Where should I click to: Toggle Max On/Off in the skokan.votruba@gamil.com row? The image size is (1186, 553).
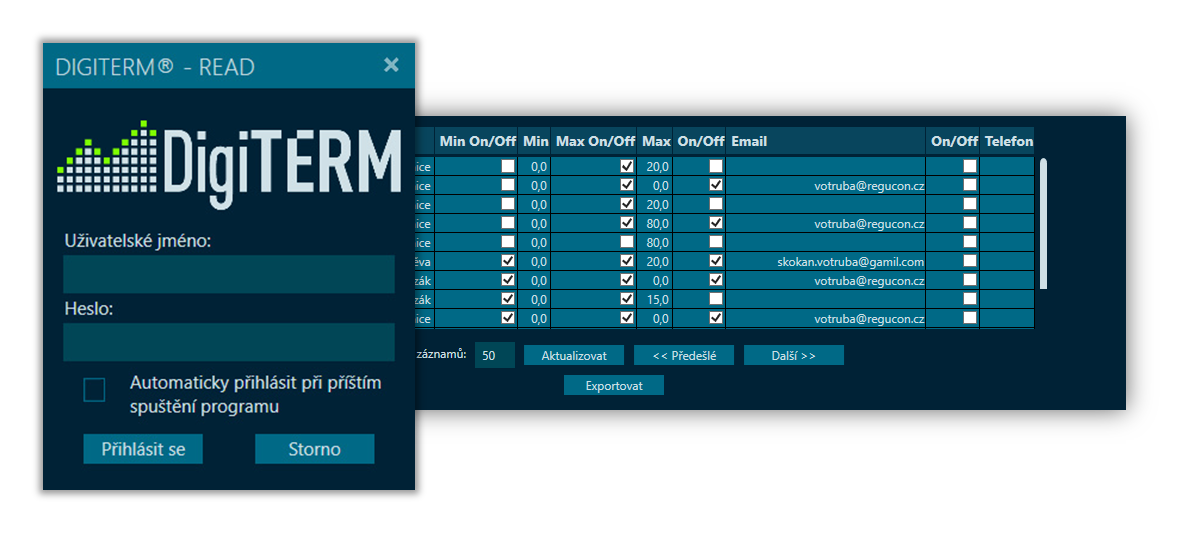(627, 261)
